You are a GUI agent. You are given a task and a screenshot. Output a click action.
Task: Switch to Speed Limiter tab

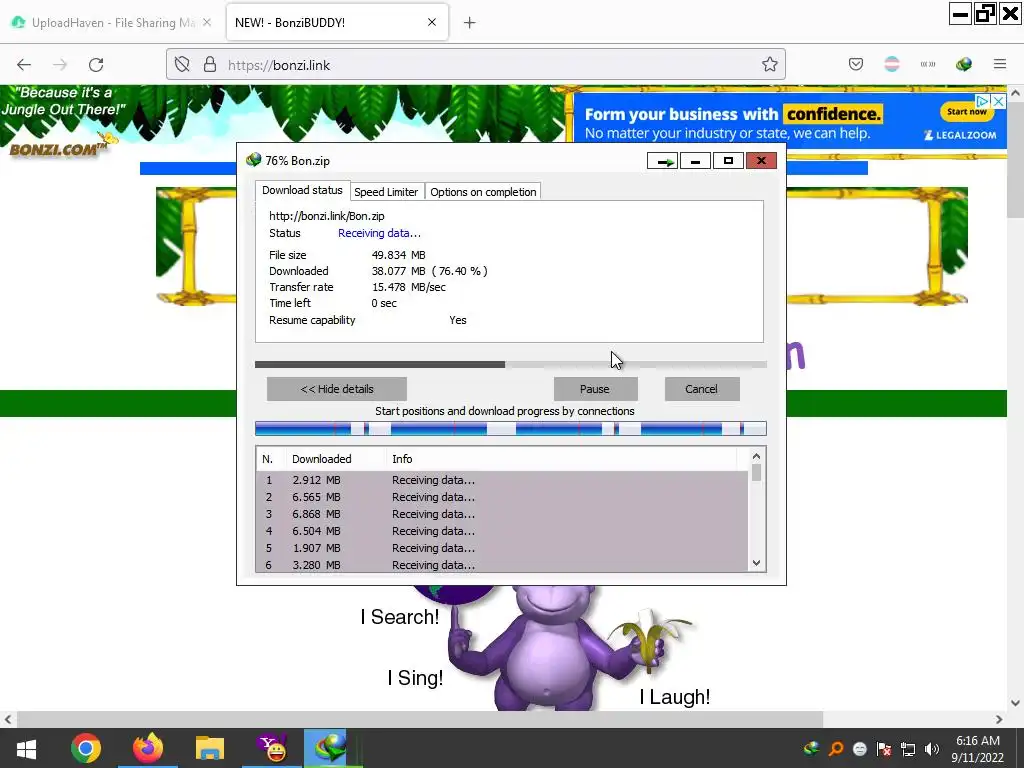click(386, 192)
